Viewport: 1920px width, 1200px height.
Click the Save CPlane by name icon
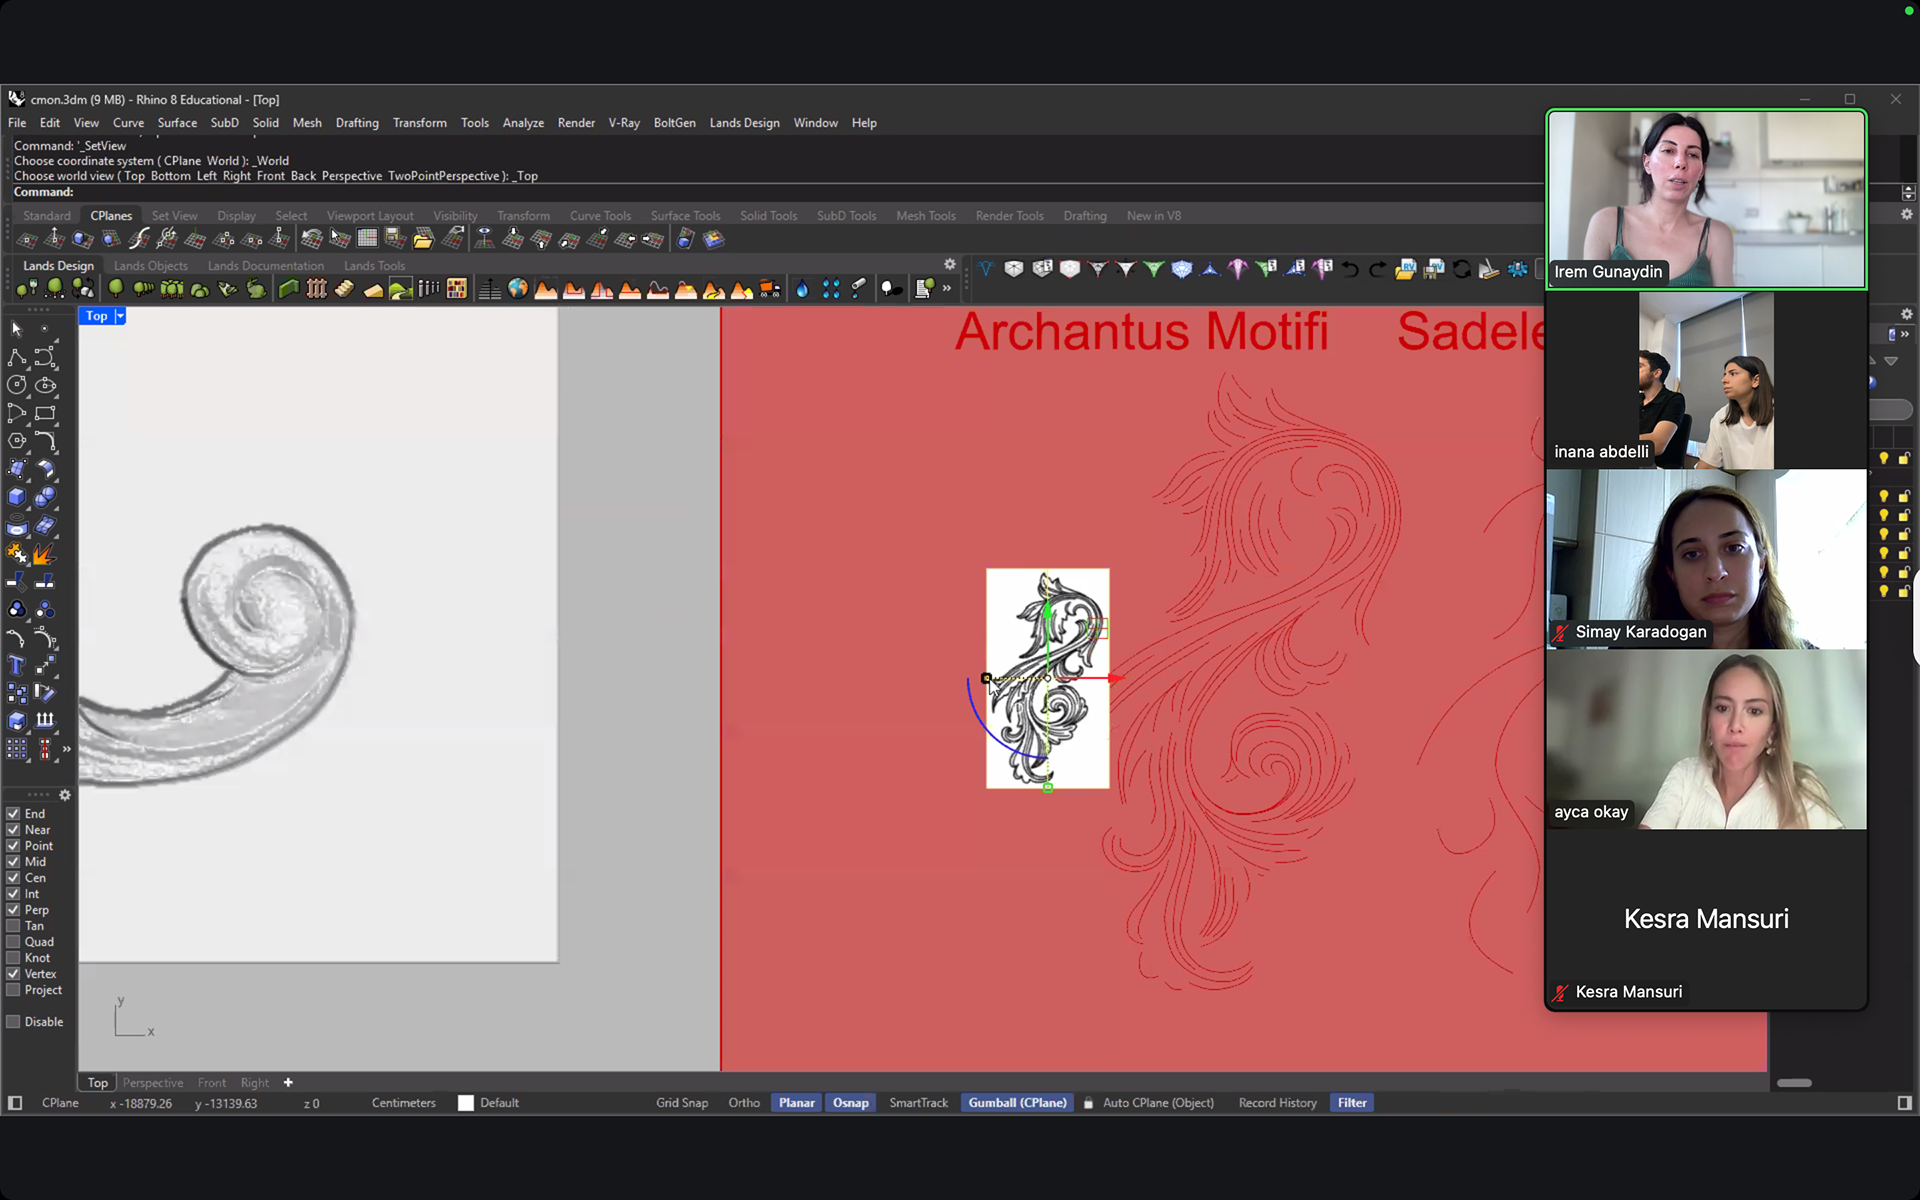pyautogui.click(x=396, y=239)
